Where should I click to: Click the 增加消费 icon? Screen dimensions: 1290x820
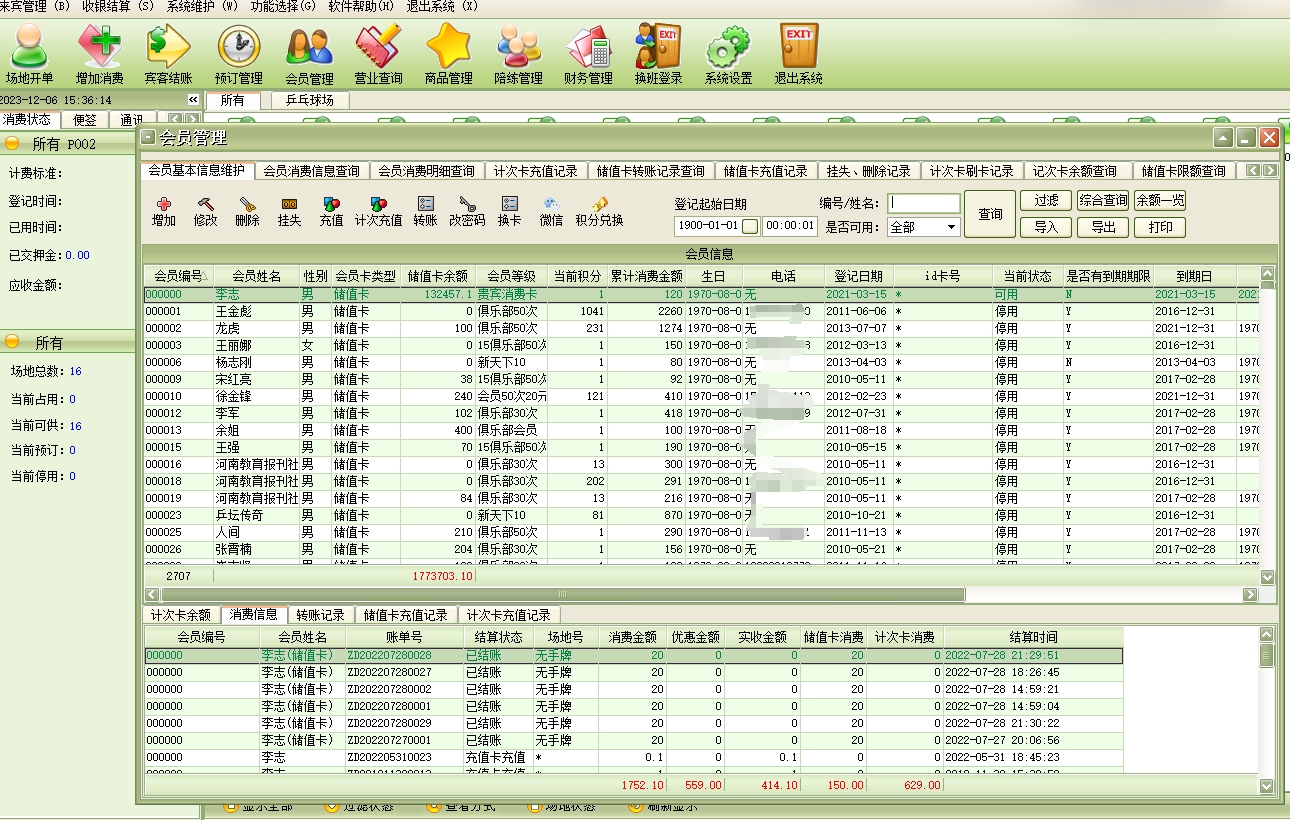pyautogui.click(x=99, y=54)
